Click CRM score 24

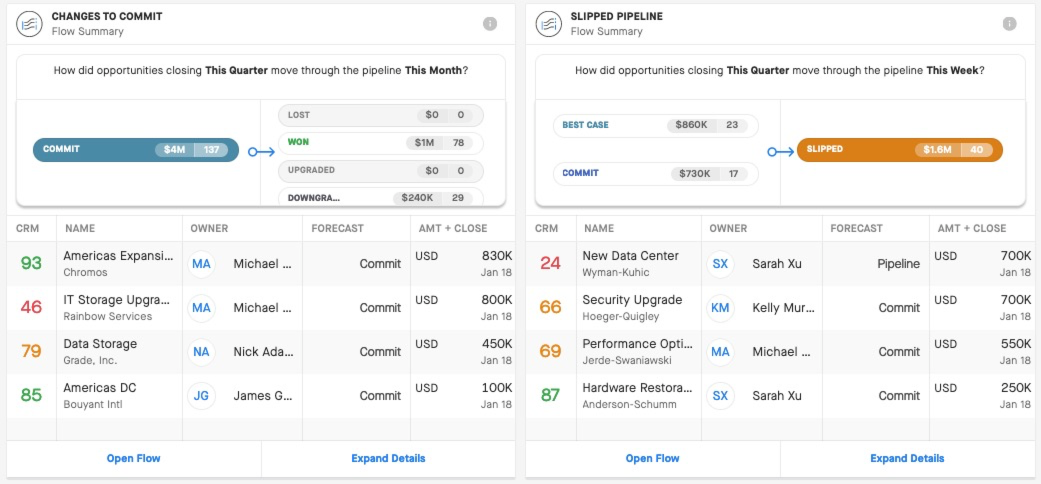(x=550, y=264)
